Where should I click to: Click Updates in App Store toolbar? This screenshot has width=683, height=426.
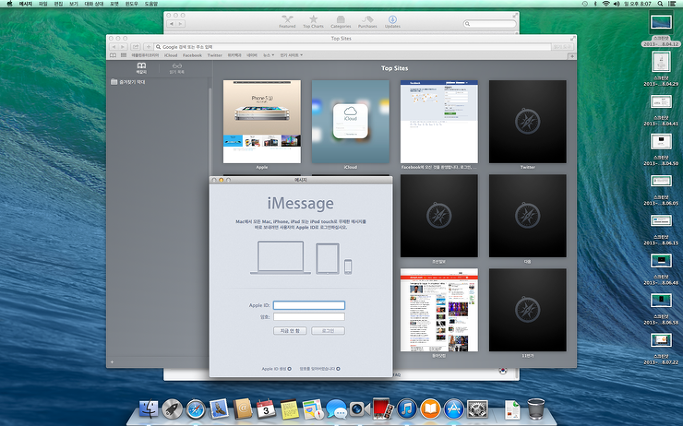[392, 22]
